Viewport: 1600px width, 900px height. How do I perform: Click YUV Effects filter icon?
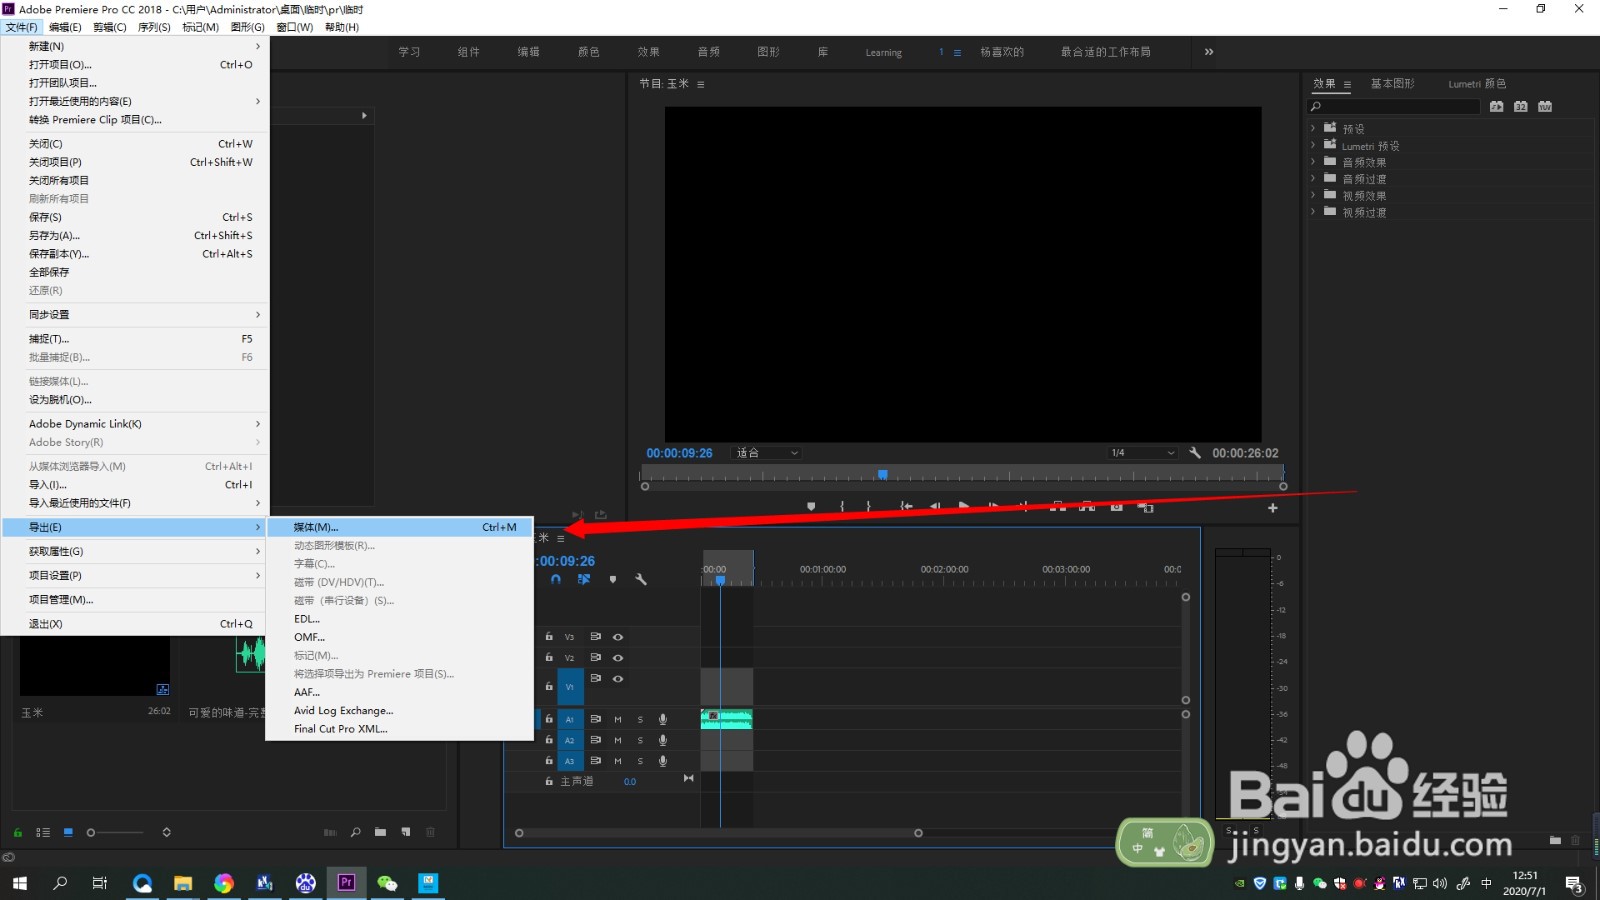click(x=1545, y=106)
